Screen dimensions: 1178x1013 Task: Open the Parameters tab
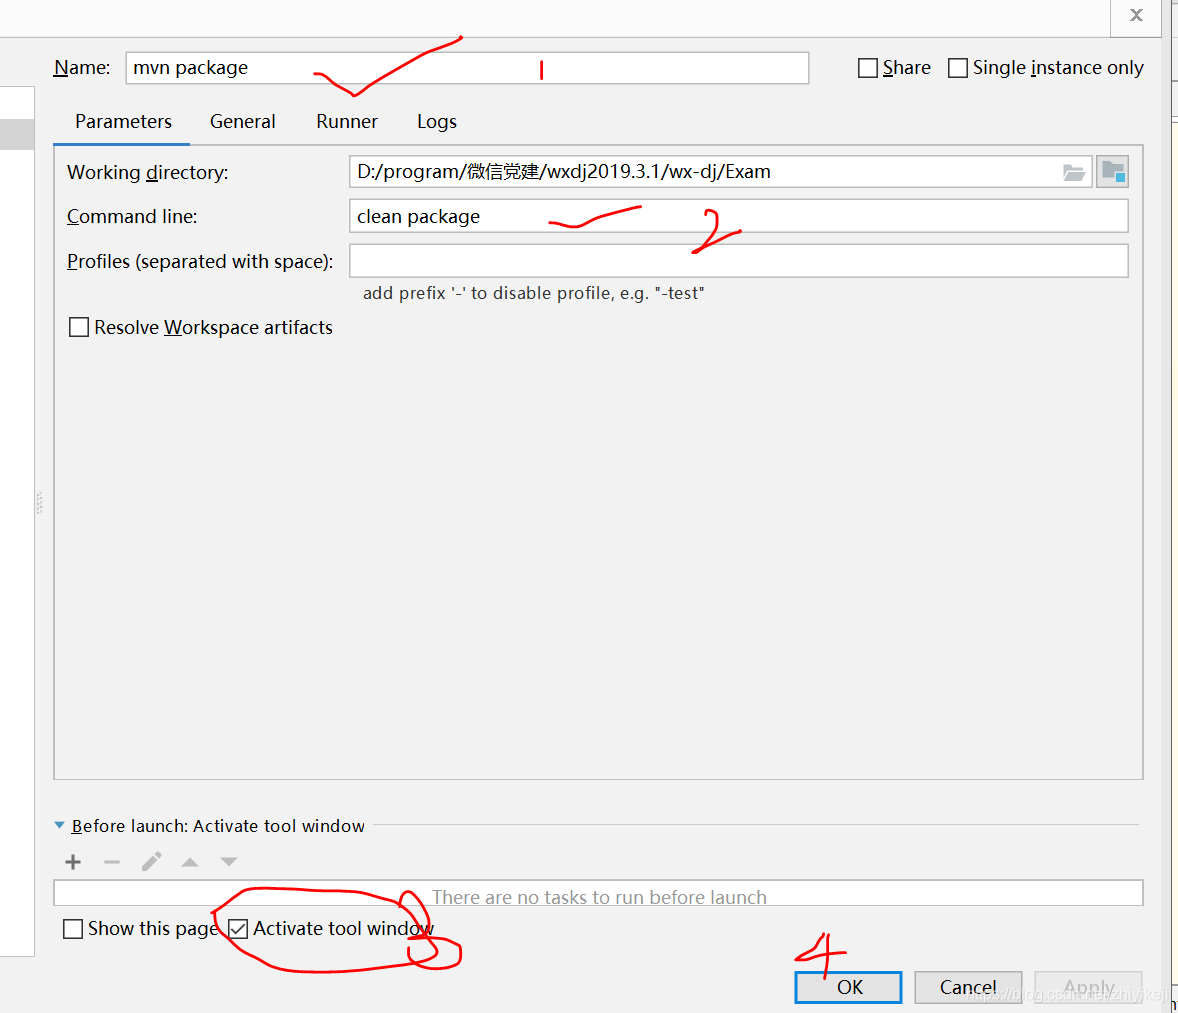(123, 122)
